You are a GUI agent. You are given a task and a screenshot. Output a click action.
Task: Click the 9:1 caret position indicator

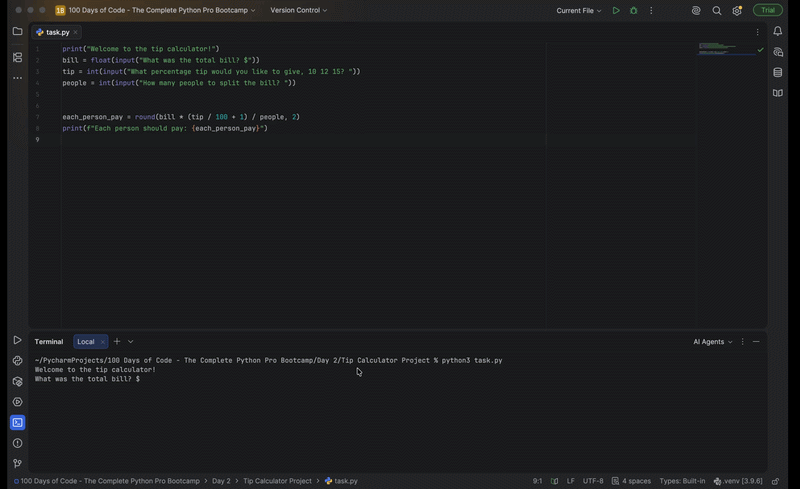coord(537,481)
